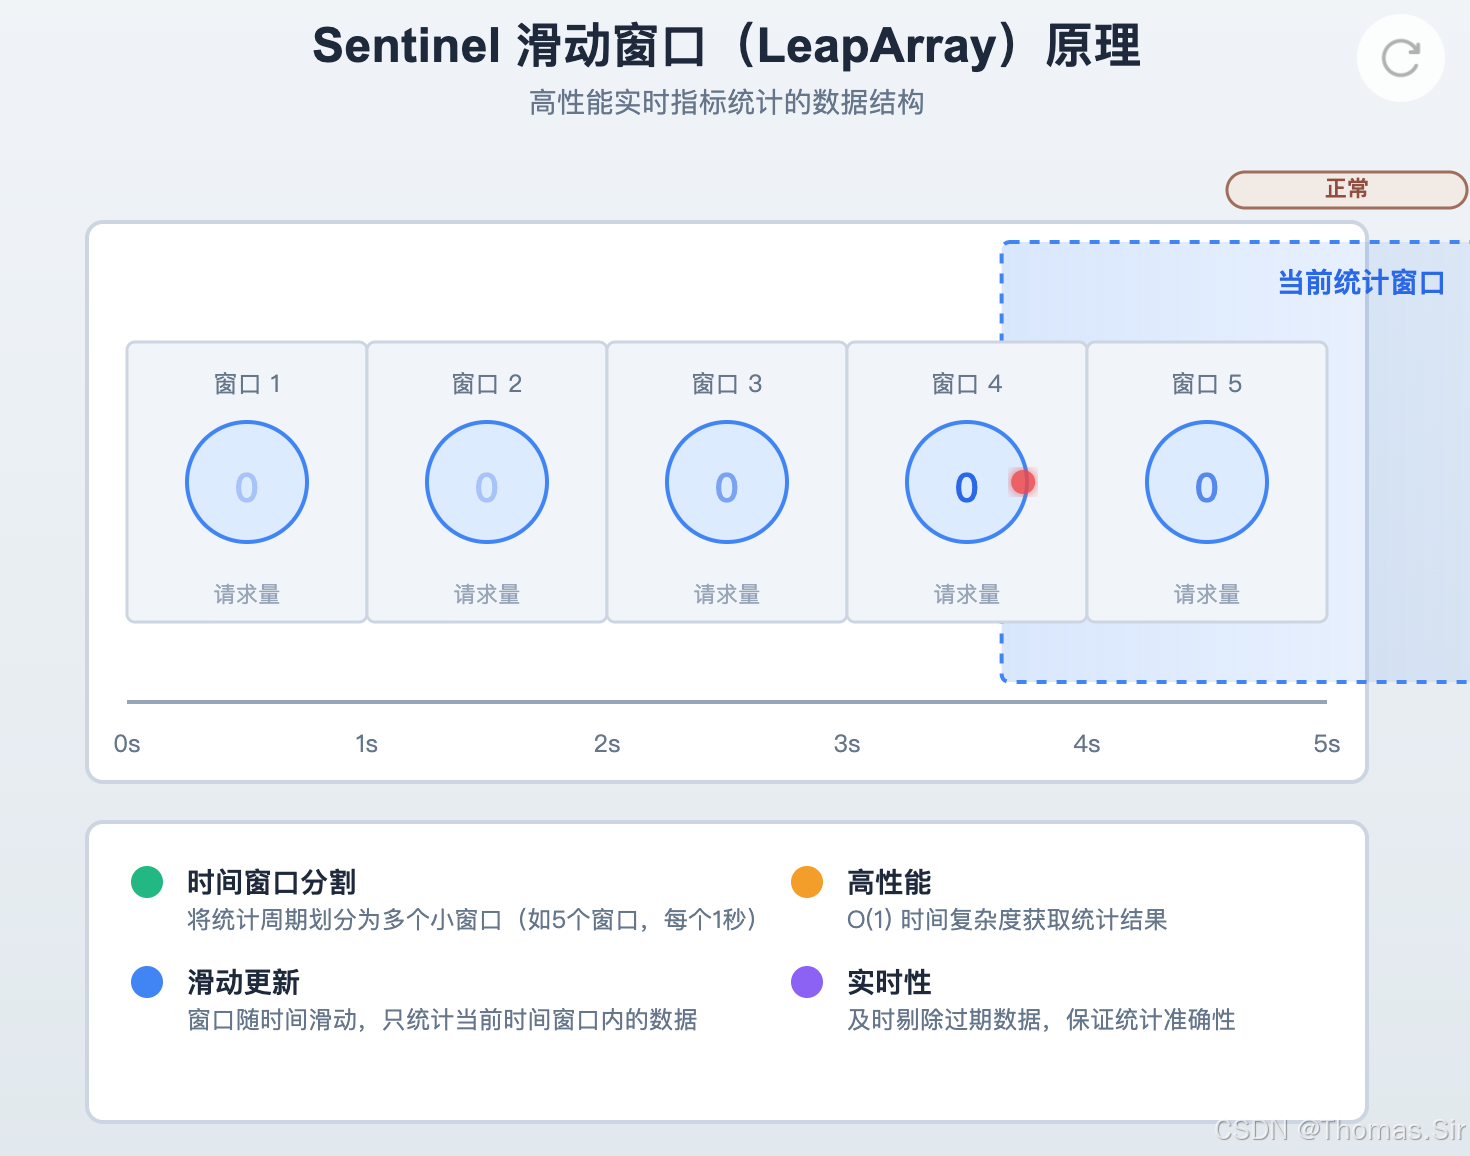Click the red request dot in 窗口 4
This screenshot has width=1470, height=1156.
pos(1023,482)
